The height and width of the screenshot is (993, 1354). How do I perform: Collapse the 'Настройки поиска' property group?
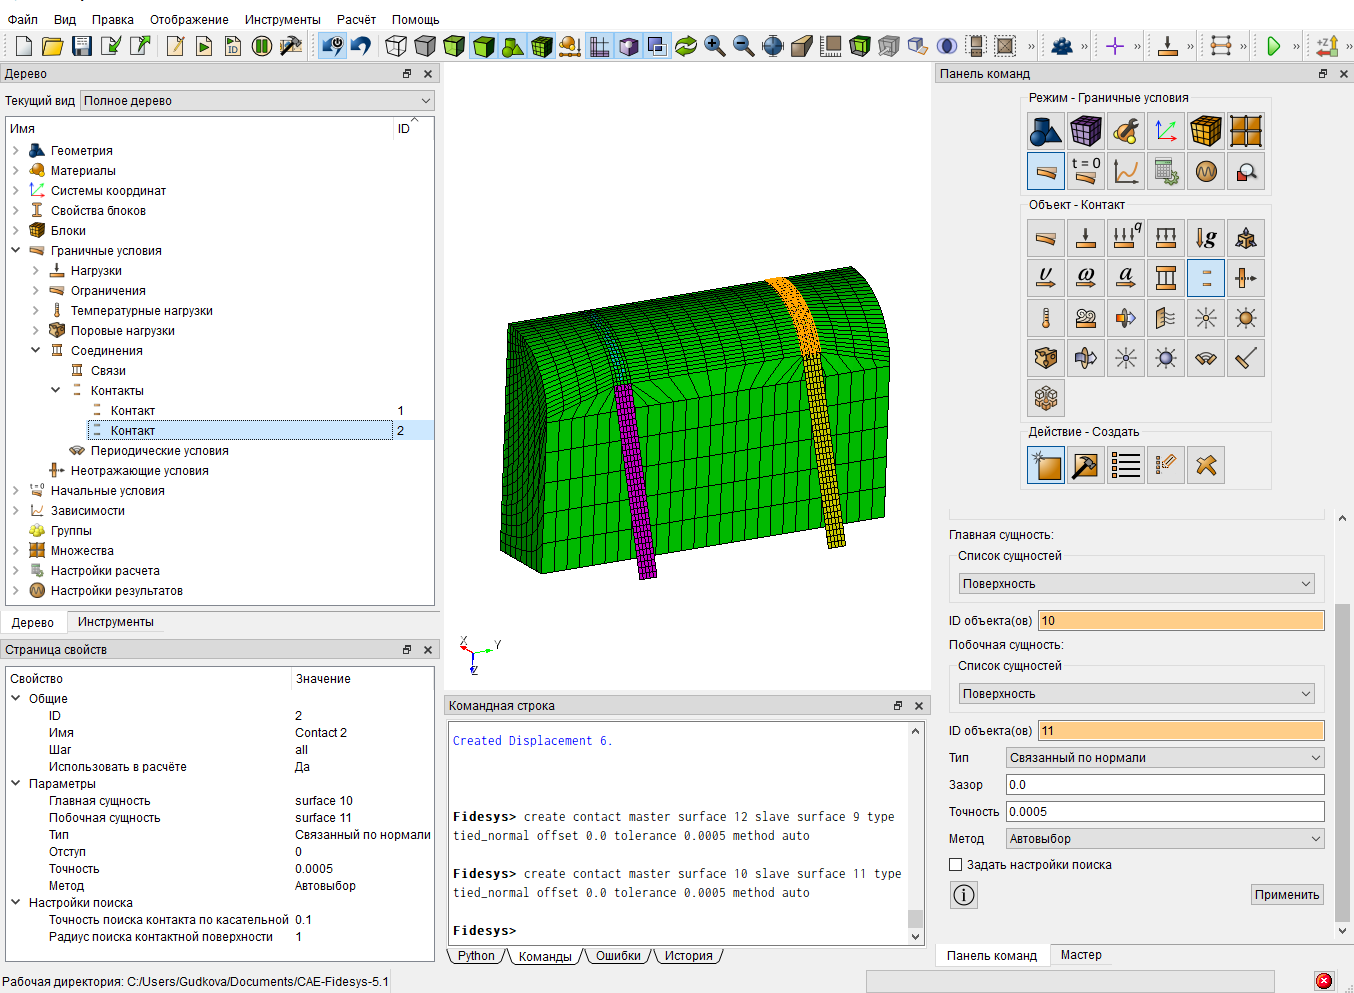15,903
